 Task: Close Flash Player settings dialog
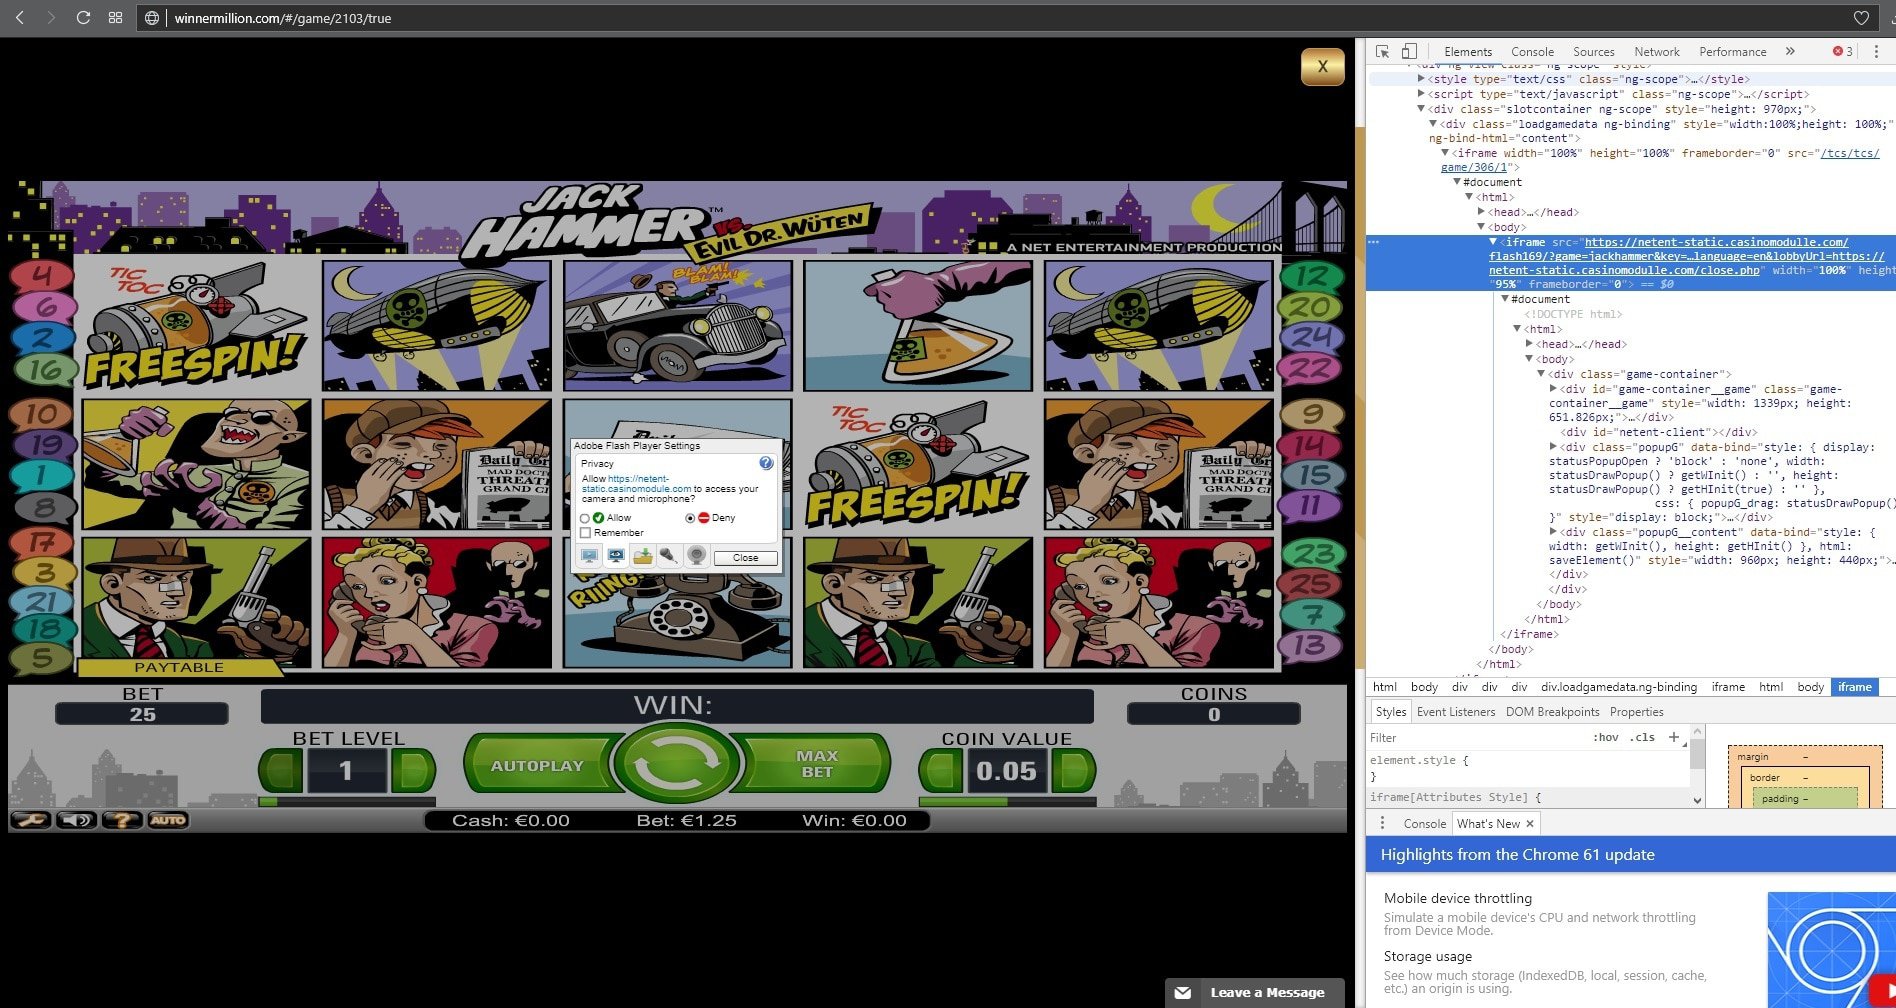(745, 558)
